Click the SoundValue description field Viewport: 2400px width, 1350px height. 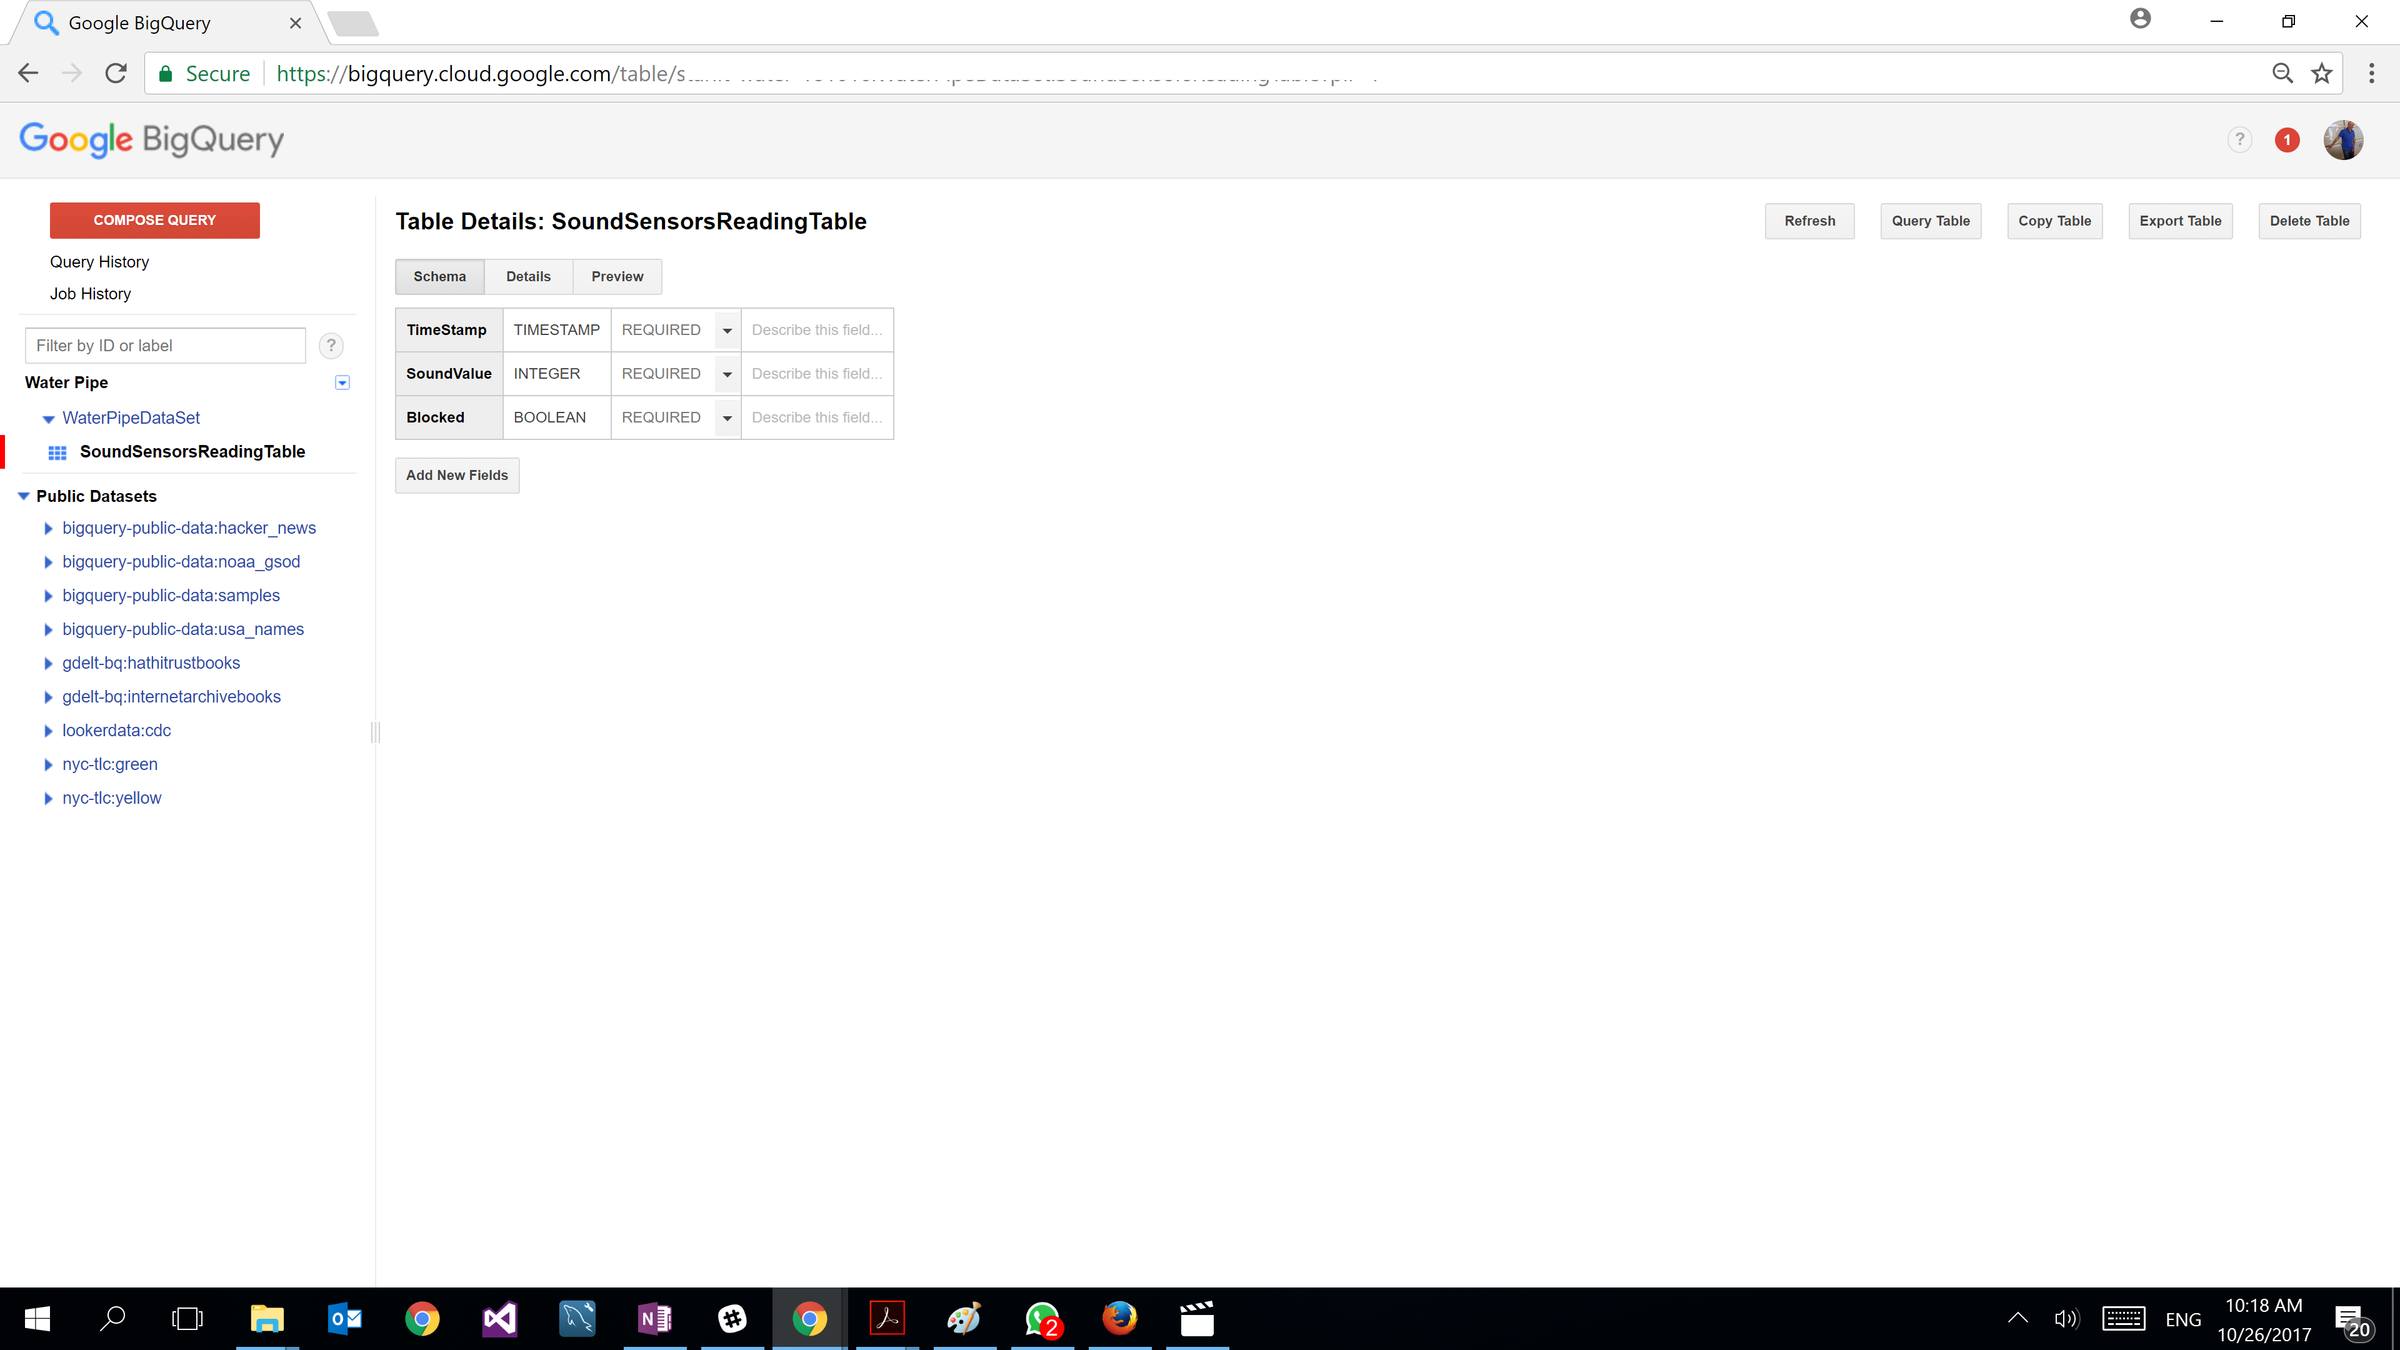pyautogui.click(x=817, y=374)
